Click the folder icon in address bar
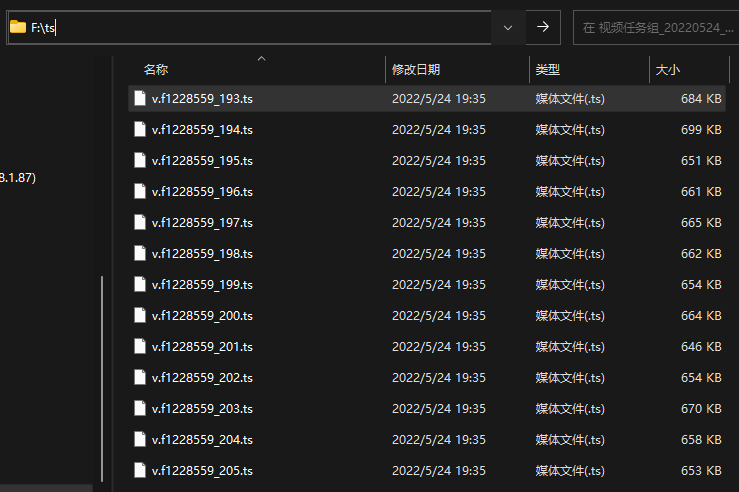The height and width of the screenshot is (492, 739). coord(18,27)
